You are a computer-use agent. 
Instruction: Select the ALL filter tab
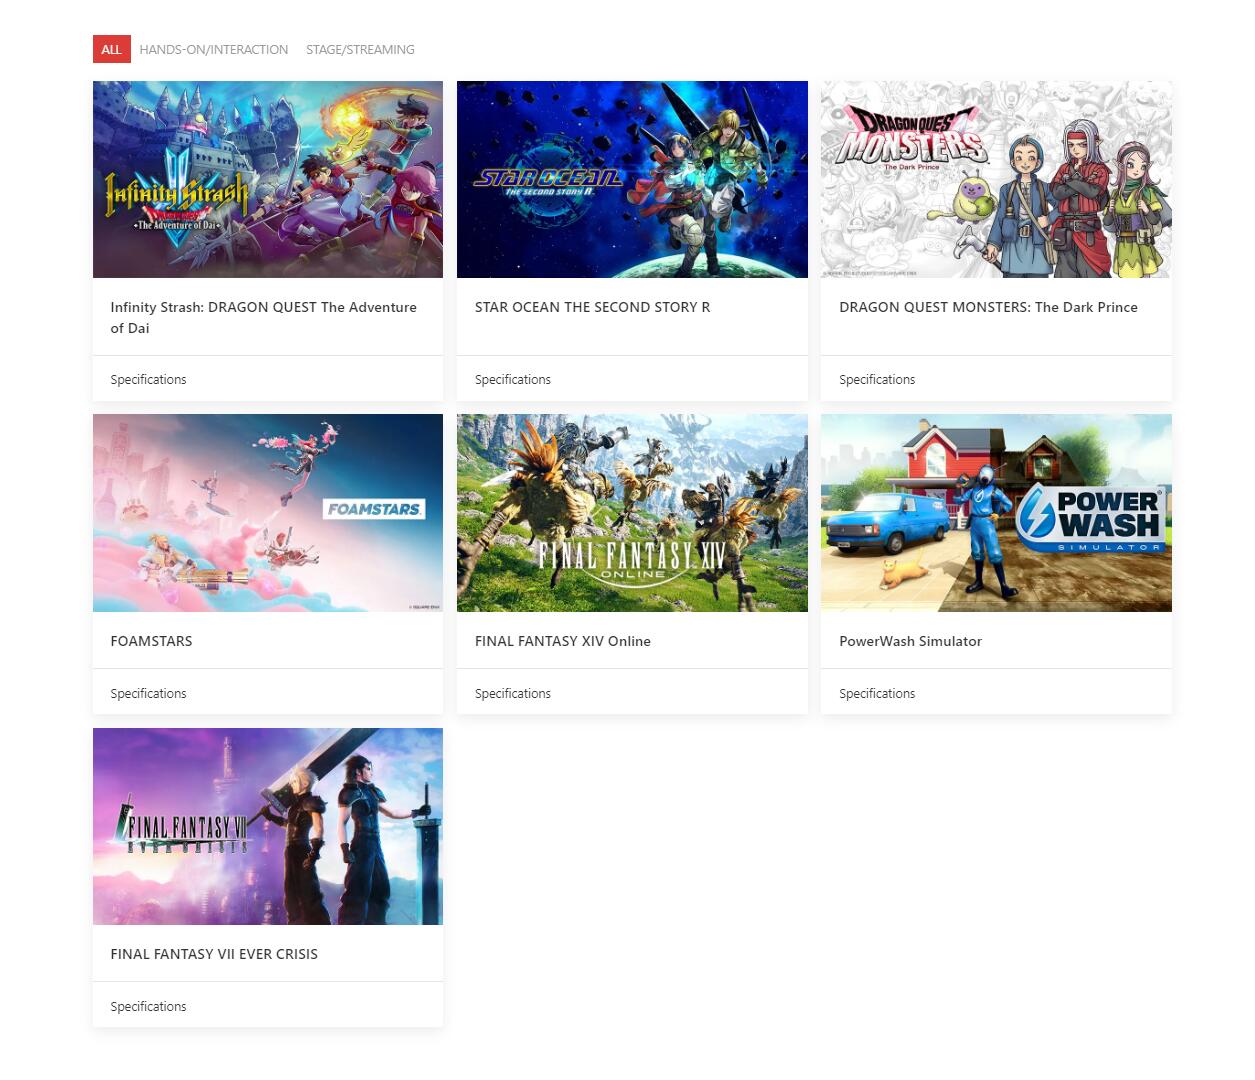click(111, 49)
